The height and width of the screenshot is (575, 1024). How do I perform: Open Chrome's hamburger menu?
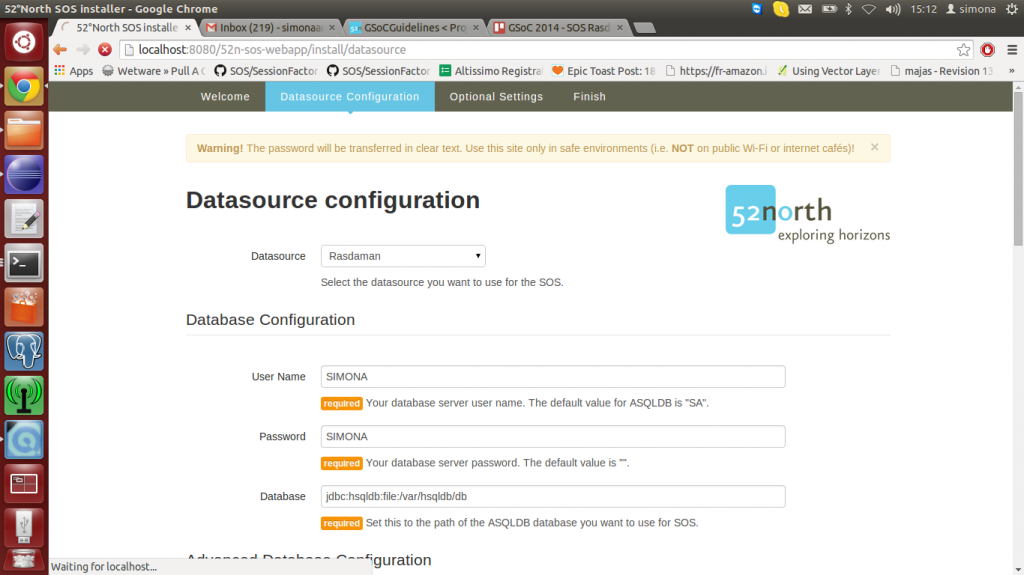1012,50
